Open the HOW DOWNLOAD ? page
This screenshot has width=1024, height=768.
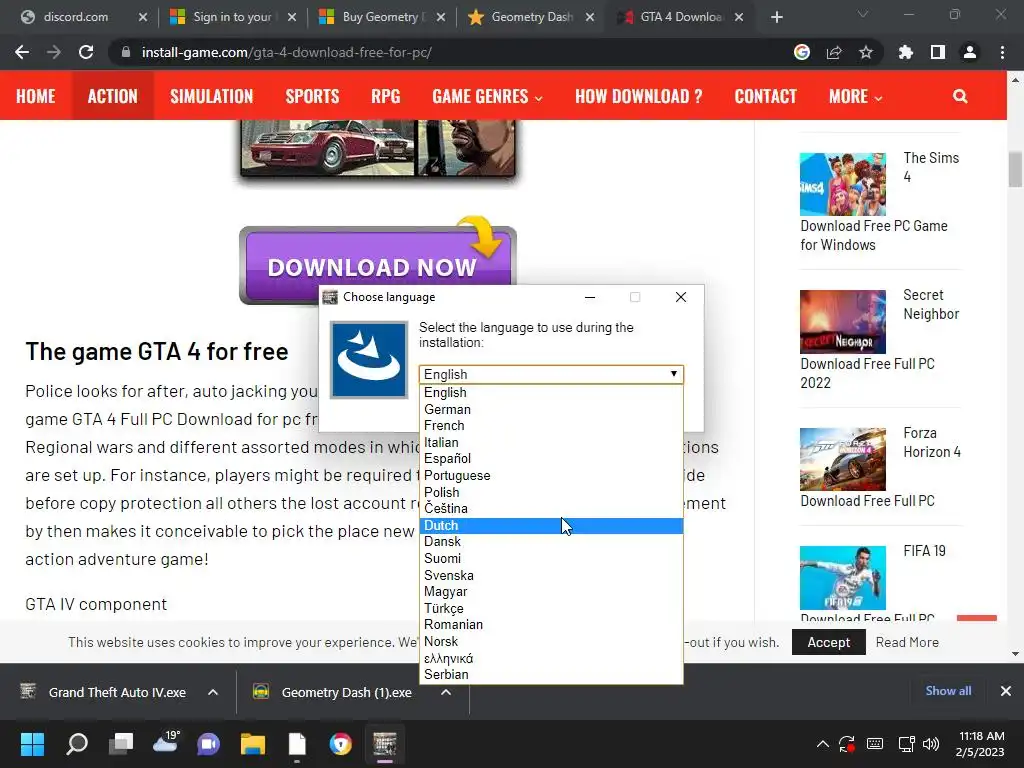639,97
